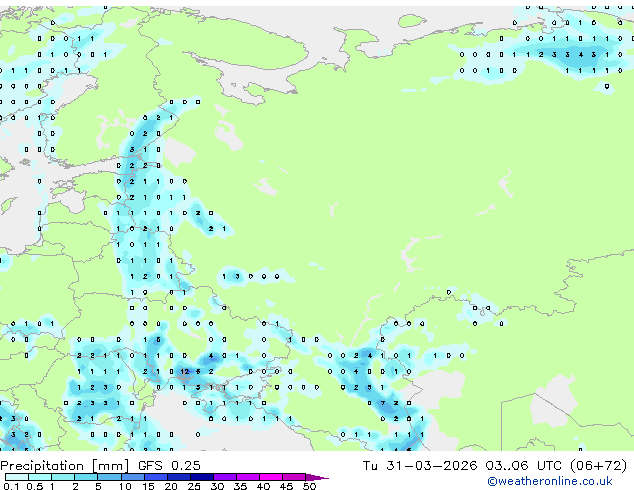Screen dimensions: 634x490
Task: Click the '25' legend scale label
Action: pos(194,486)
